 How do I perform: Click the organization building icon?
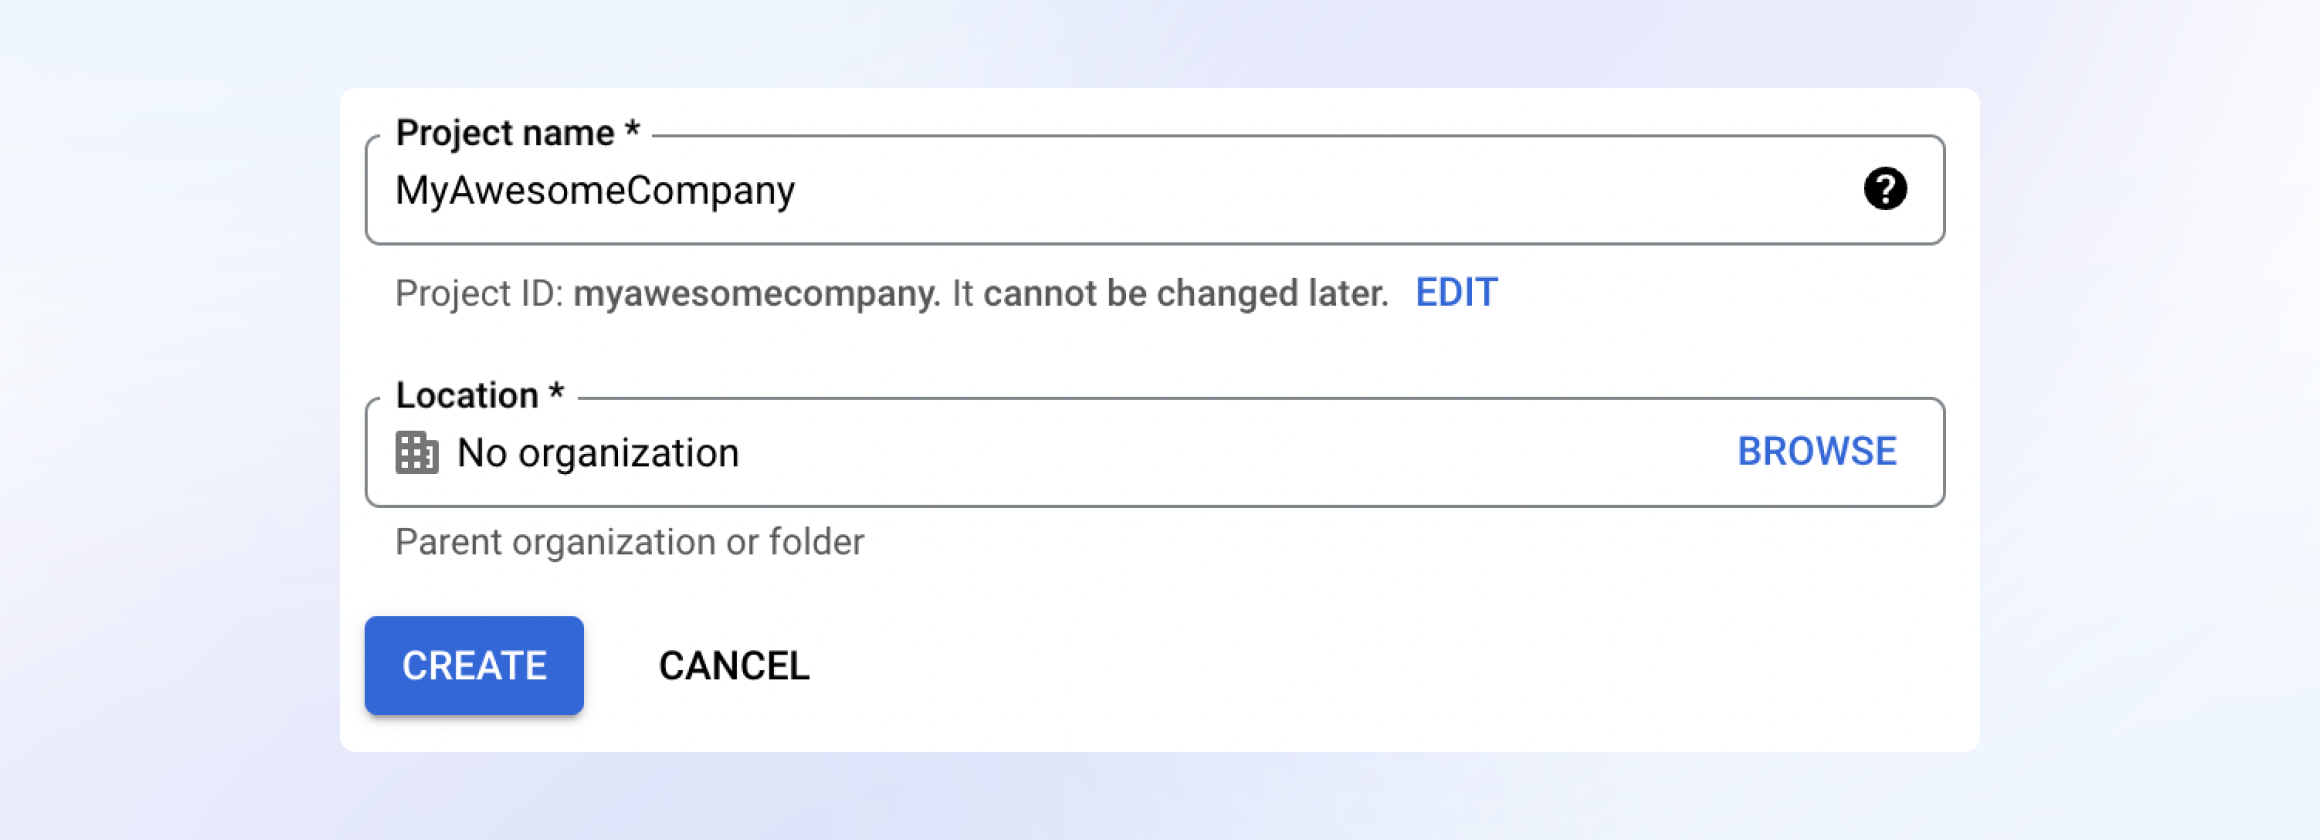point(417,453)
